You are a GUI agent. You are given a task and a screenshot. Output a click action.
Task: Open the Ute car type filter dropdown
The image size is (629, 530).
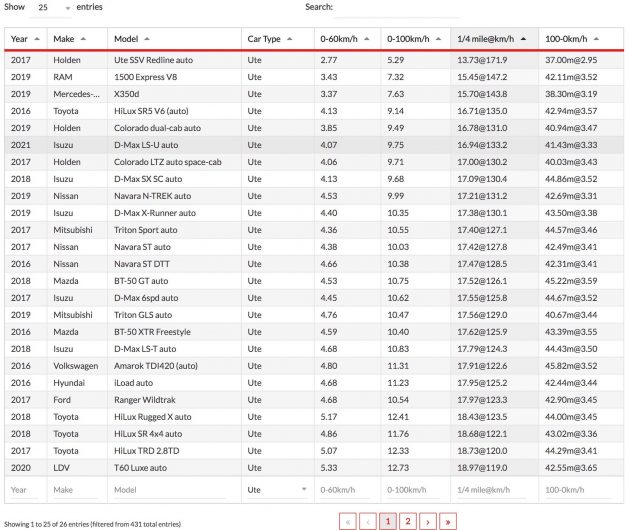pos(277,489)
